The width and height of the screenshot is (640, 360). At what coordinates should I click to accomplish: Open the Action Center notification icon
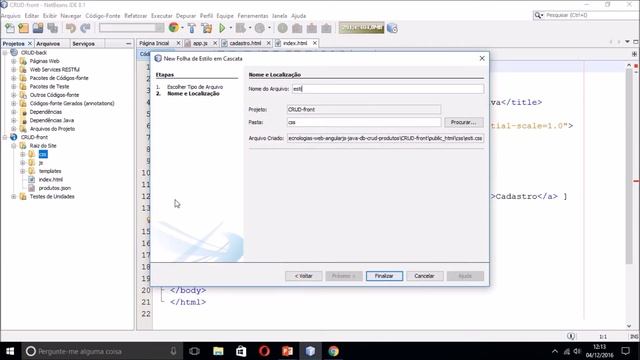point(625,351)
